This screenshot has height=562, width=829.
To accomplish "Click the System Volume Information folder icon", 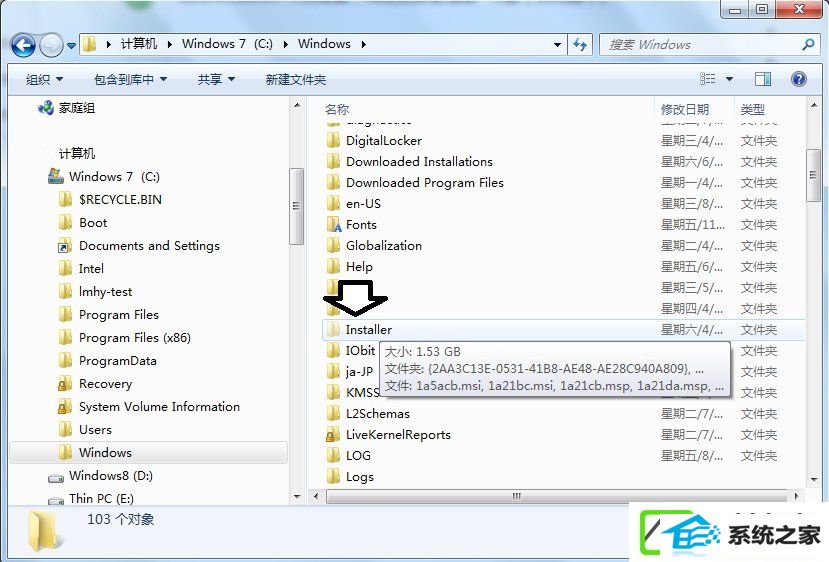I will click(65, 407).
